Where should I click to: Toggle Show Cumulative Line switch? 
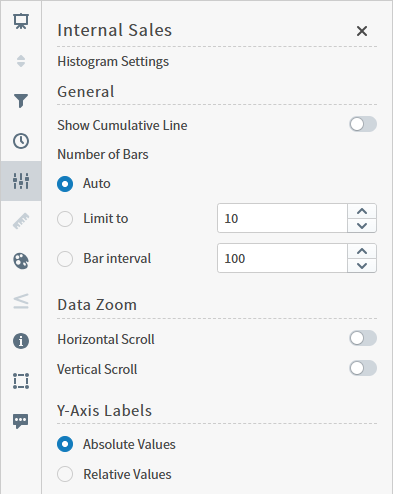tap(363, 125)
